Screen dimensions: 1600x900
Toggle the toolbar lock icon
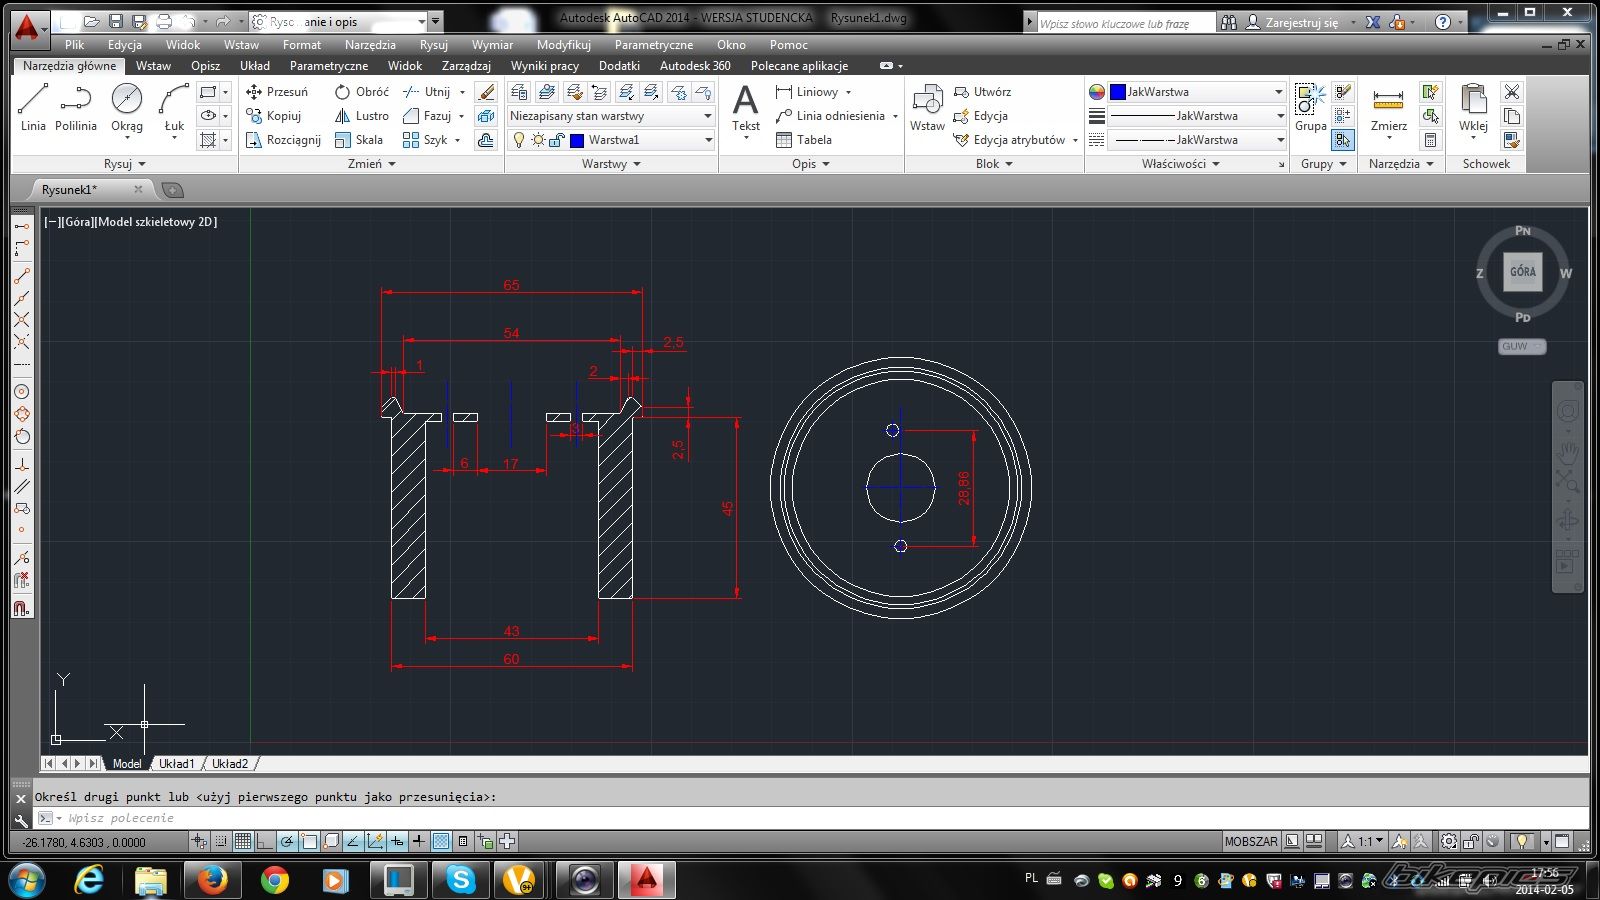point(1471,841)
